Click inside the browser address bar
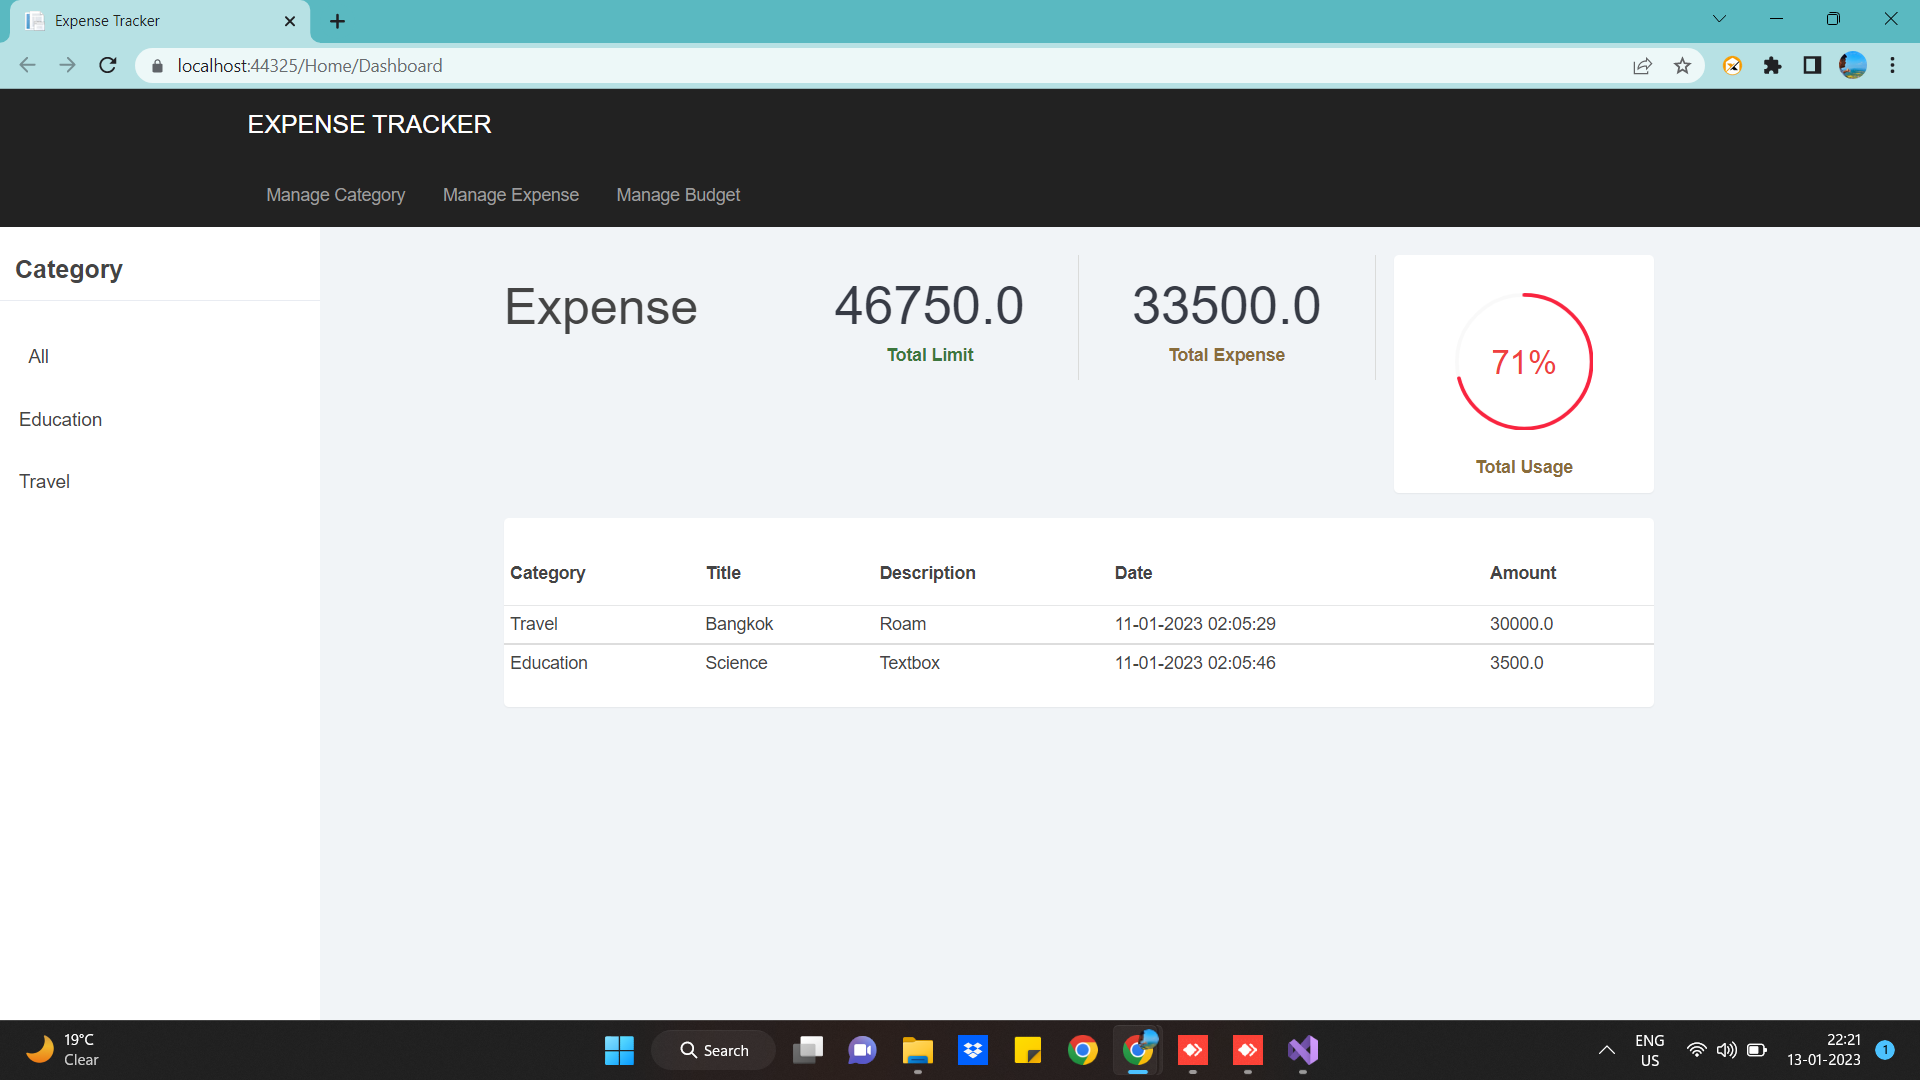This screenshot has width=1920, height=1080. 600,65
